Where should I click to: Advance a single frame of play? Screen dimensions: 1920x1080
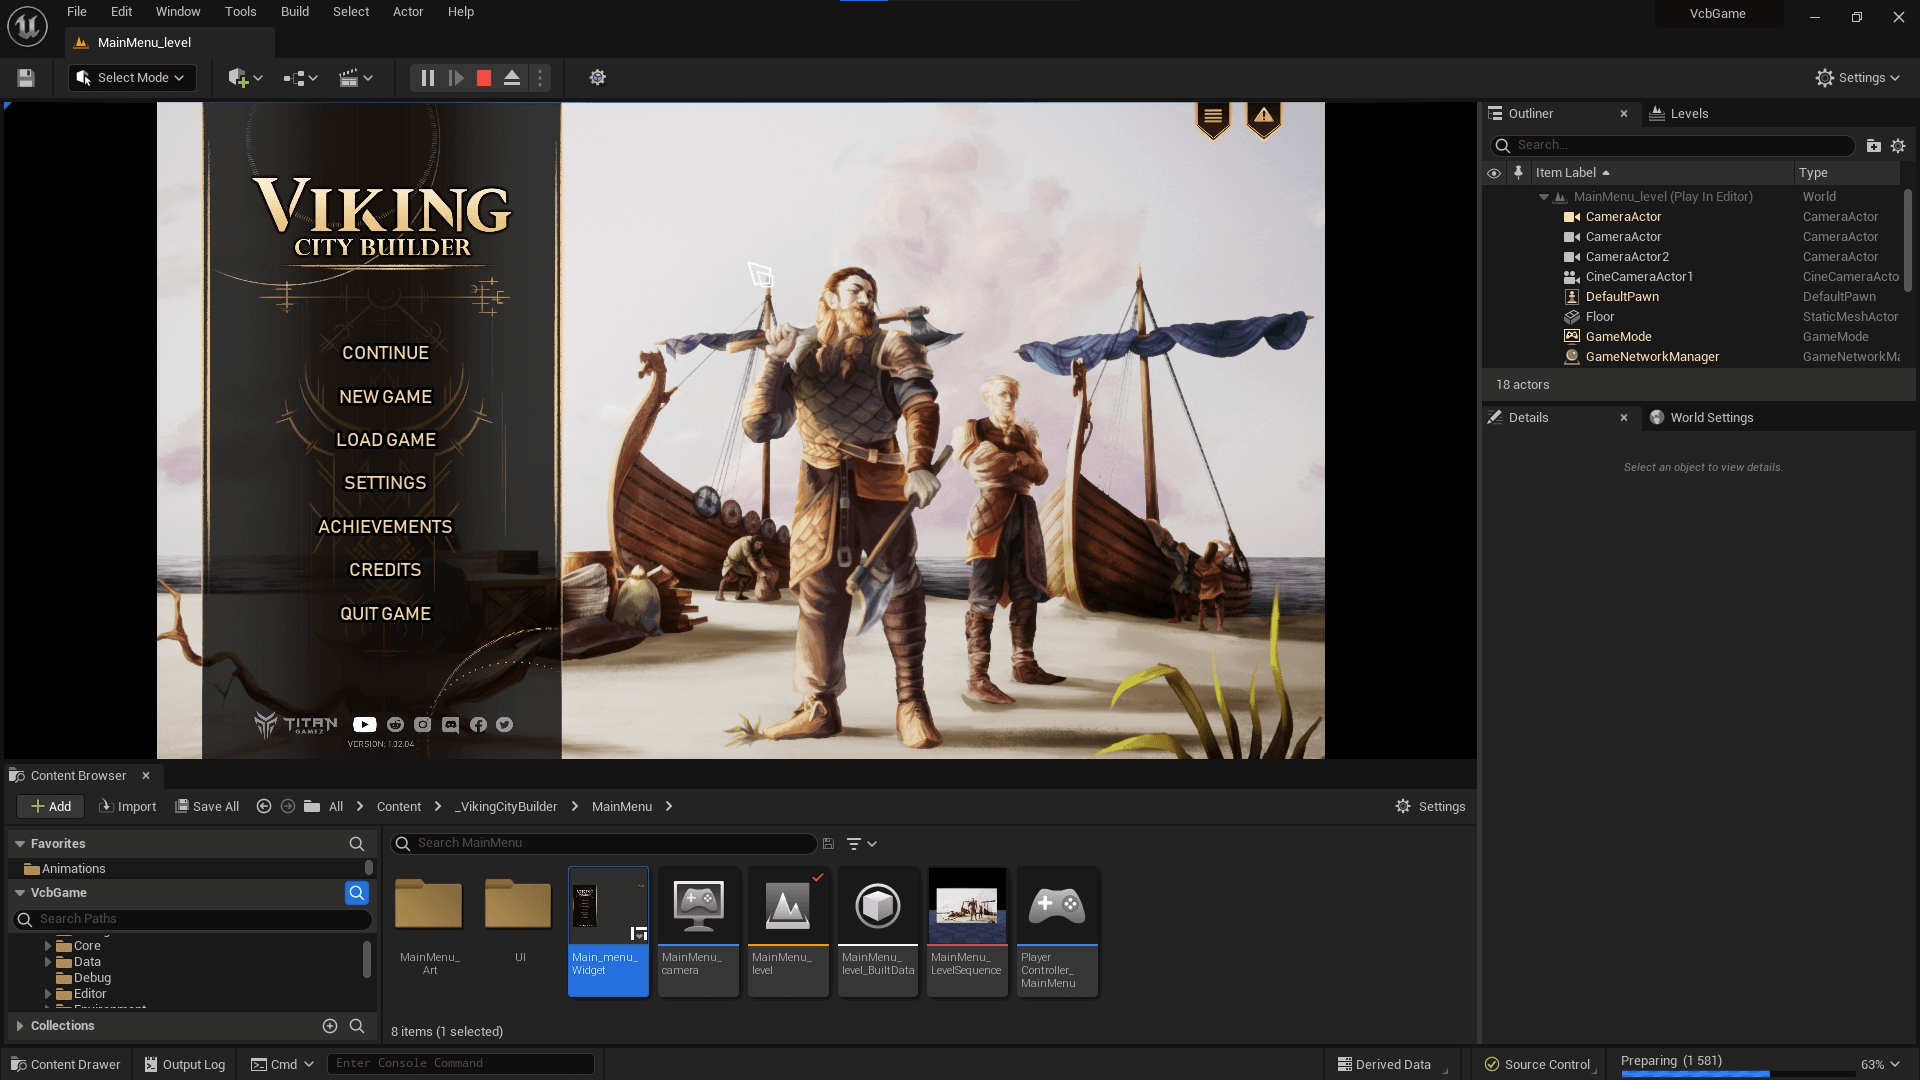coord(456,78)
